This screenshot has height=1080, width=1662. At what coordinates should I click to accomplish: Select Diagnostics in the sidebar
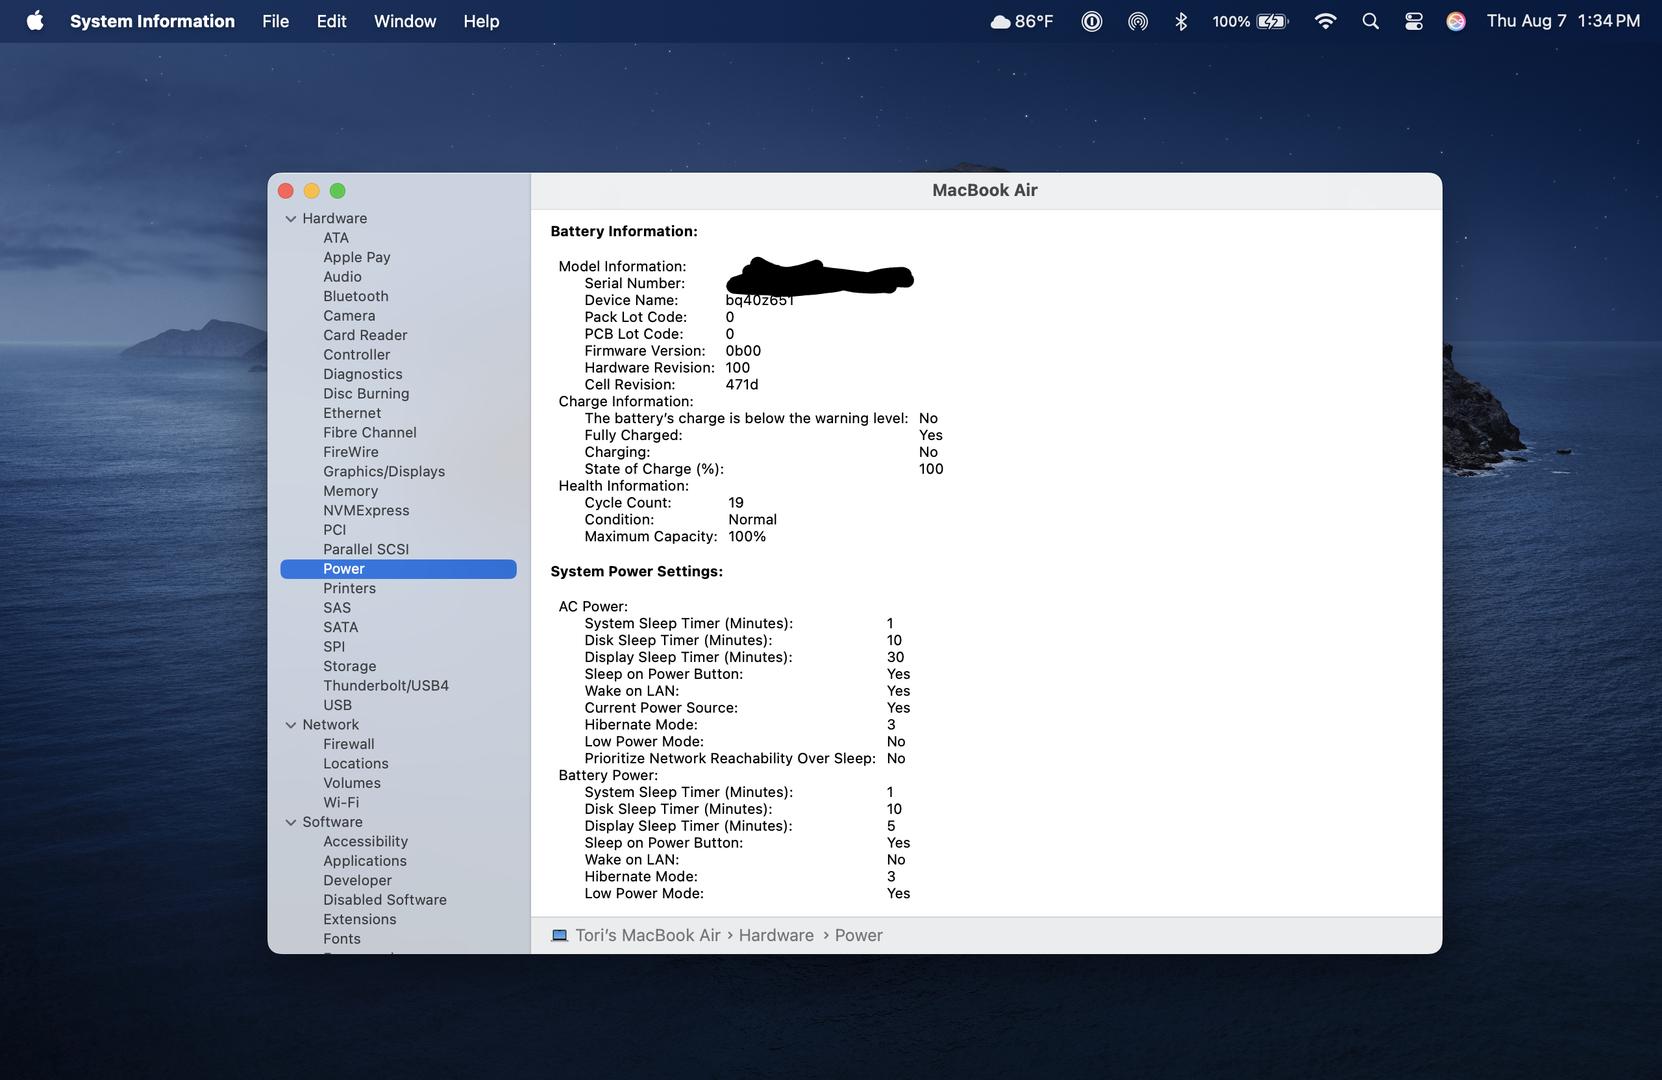pos(363,374)
